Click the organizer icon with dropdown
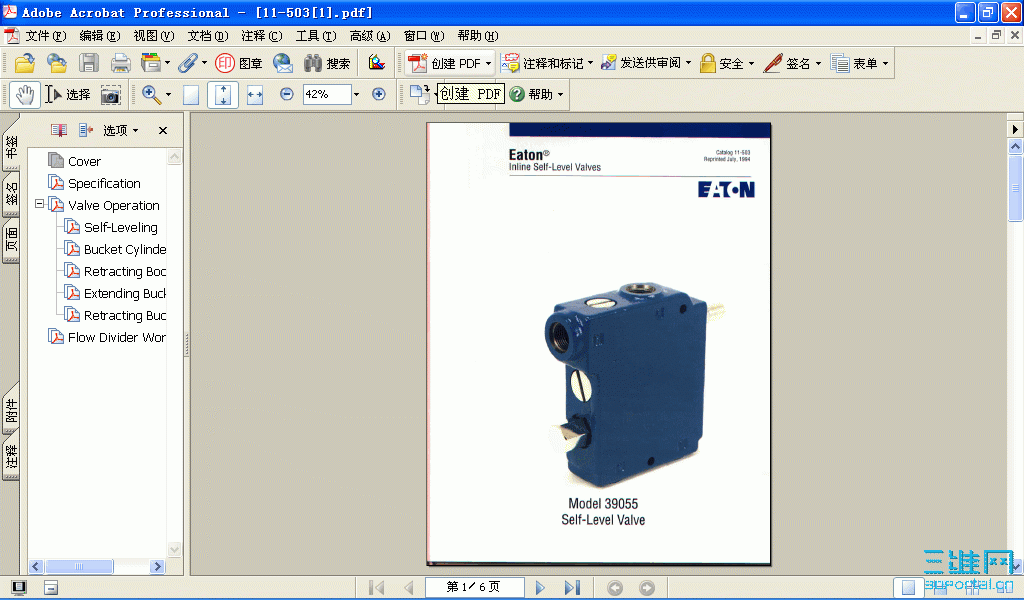Screen dimensions: 1024x600 coord(155,63)
